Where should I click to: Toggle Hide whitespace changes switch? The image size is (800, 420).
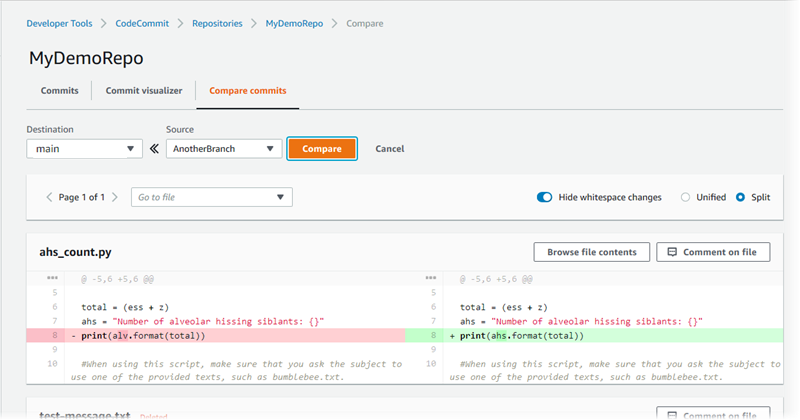pos(544,197)
